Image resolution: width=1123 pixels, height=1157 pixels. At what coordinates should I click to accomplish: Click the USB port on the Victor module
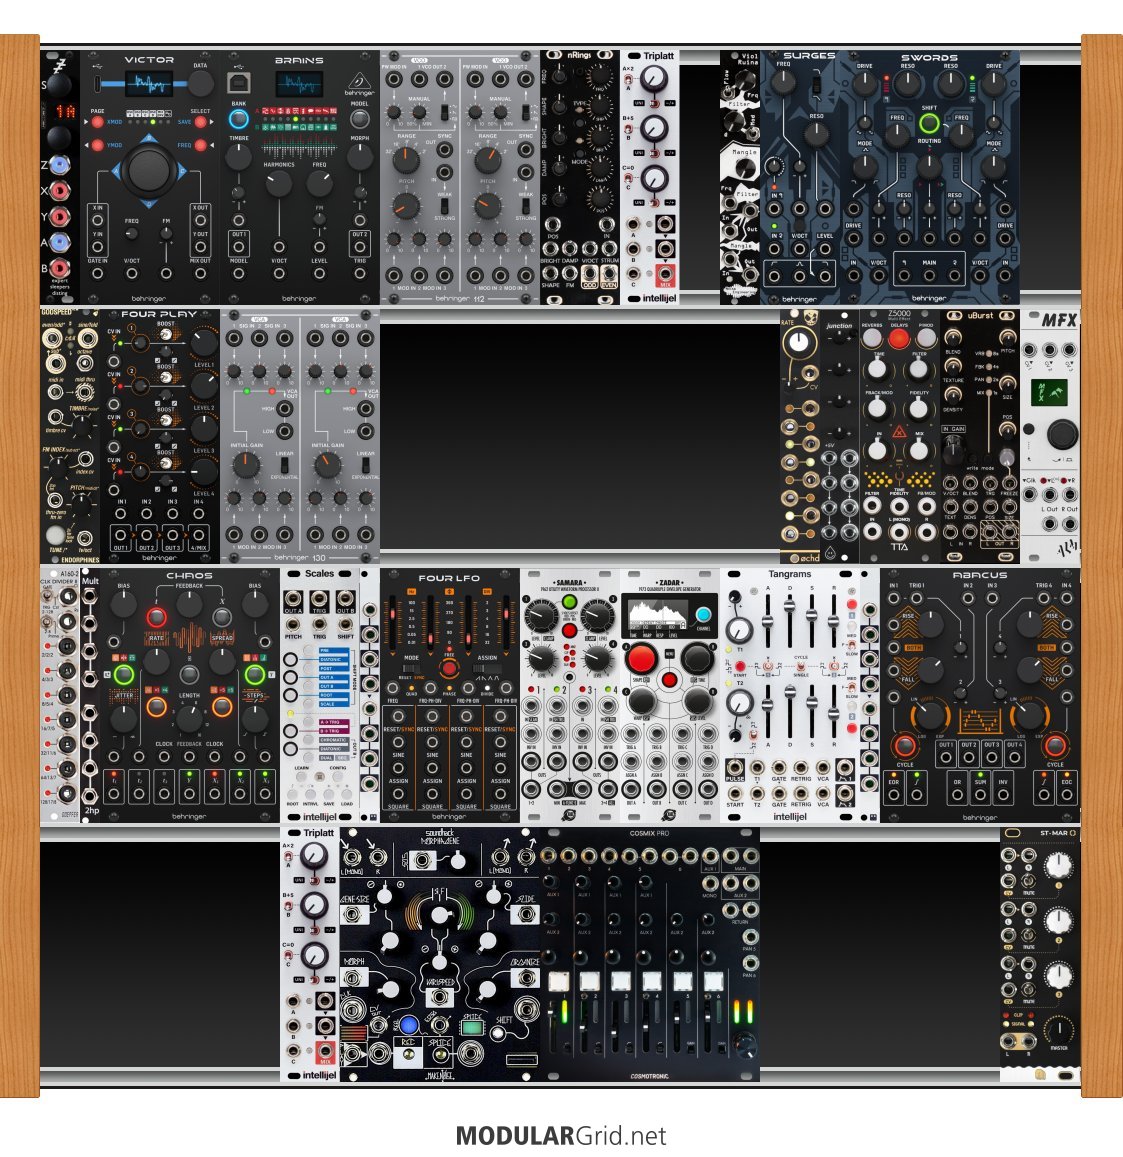click(x=98, y=83)
